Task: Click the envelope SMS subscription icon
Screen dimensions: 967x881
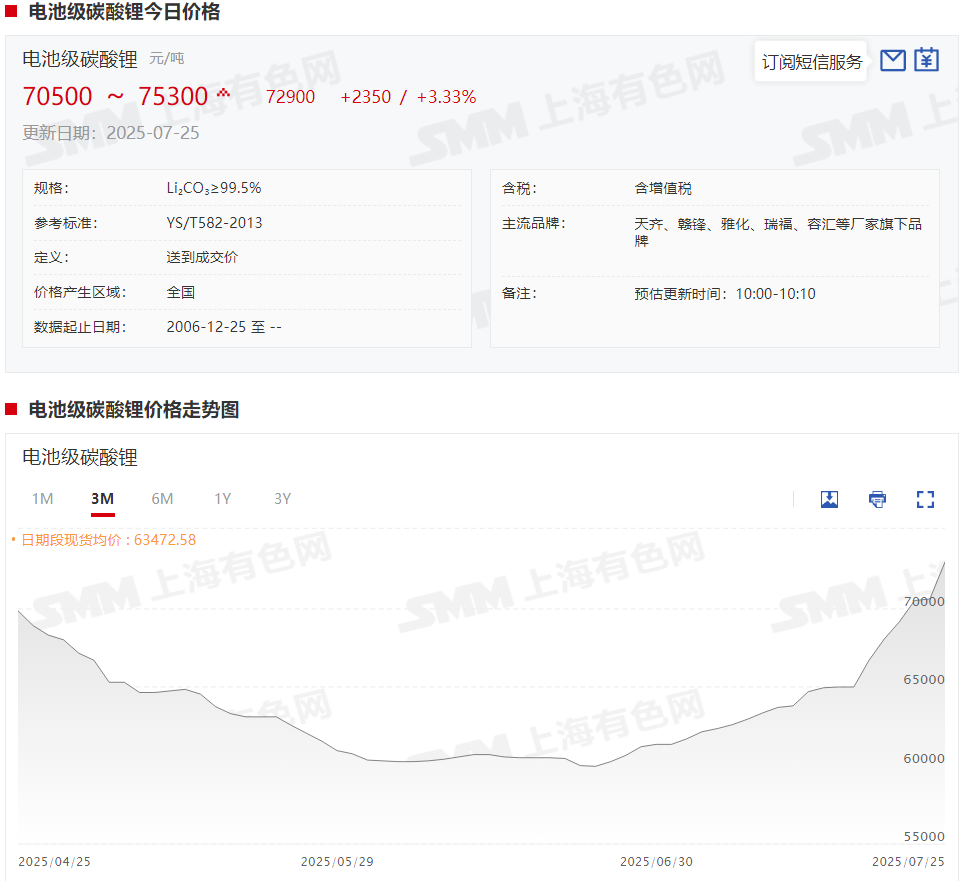Action: [x=893, y=61]
